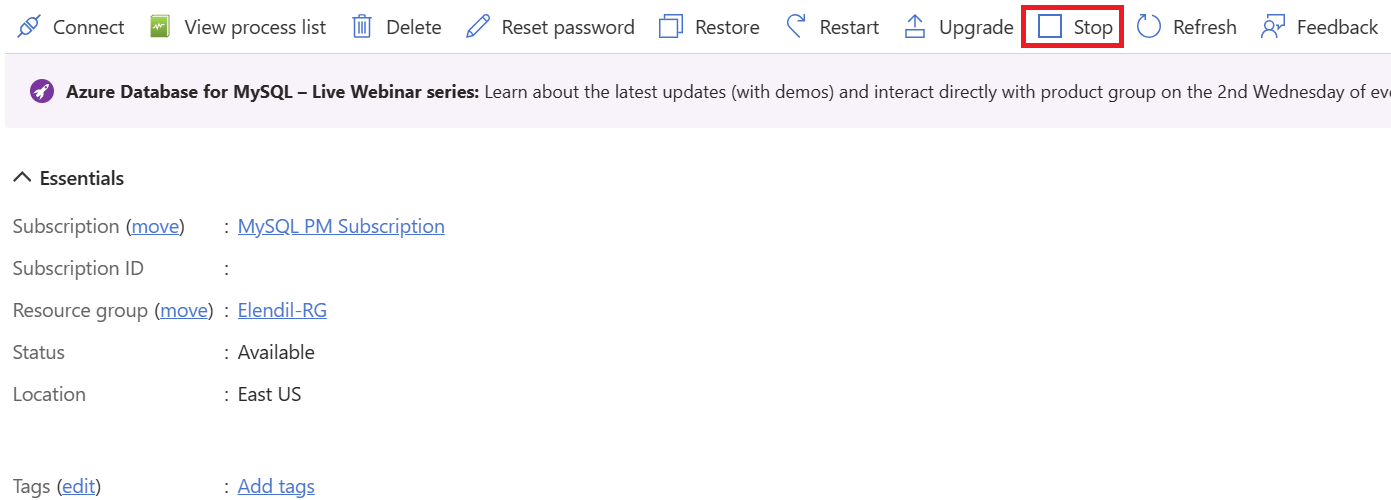The height and width of the screenshot is (500, 1391).
Task: Collapse the Essentials section chevron
Action: click(x=22, y=178)
